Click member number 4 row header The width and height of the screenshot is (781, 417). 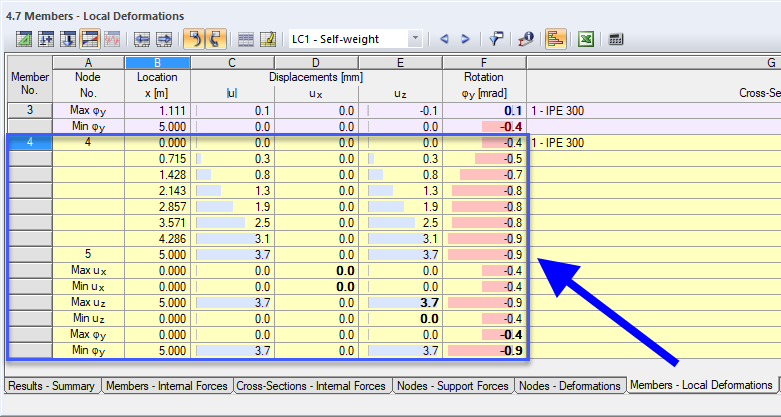pos(30,142)
